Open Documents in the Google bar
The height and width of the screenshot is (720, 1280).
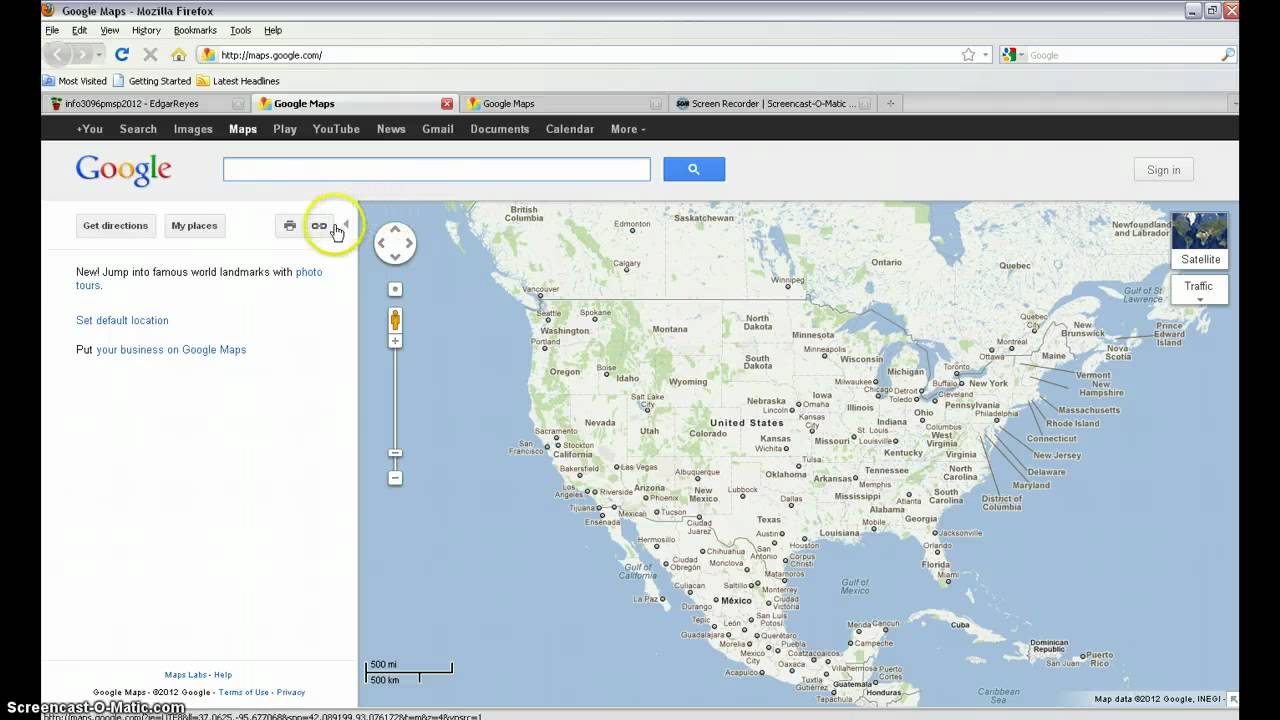coord(500,129)
